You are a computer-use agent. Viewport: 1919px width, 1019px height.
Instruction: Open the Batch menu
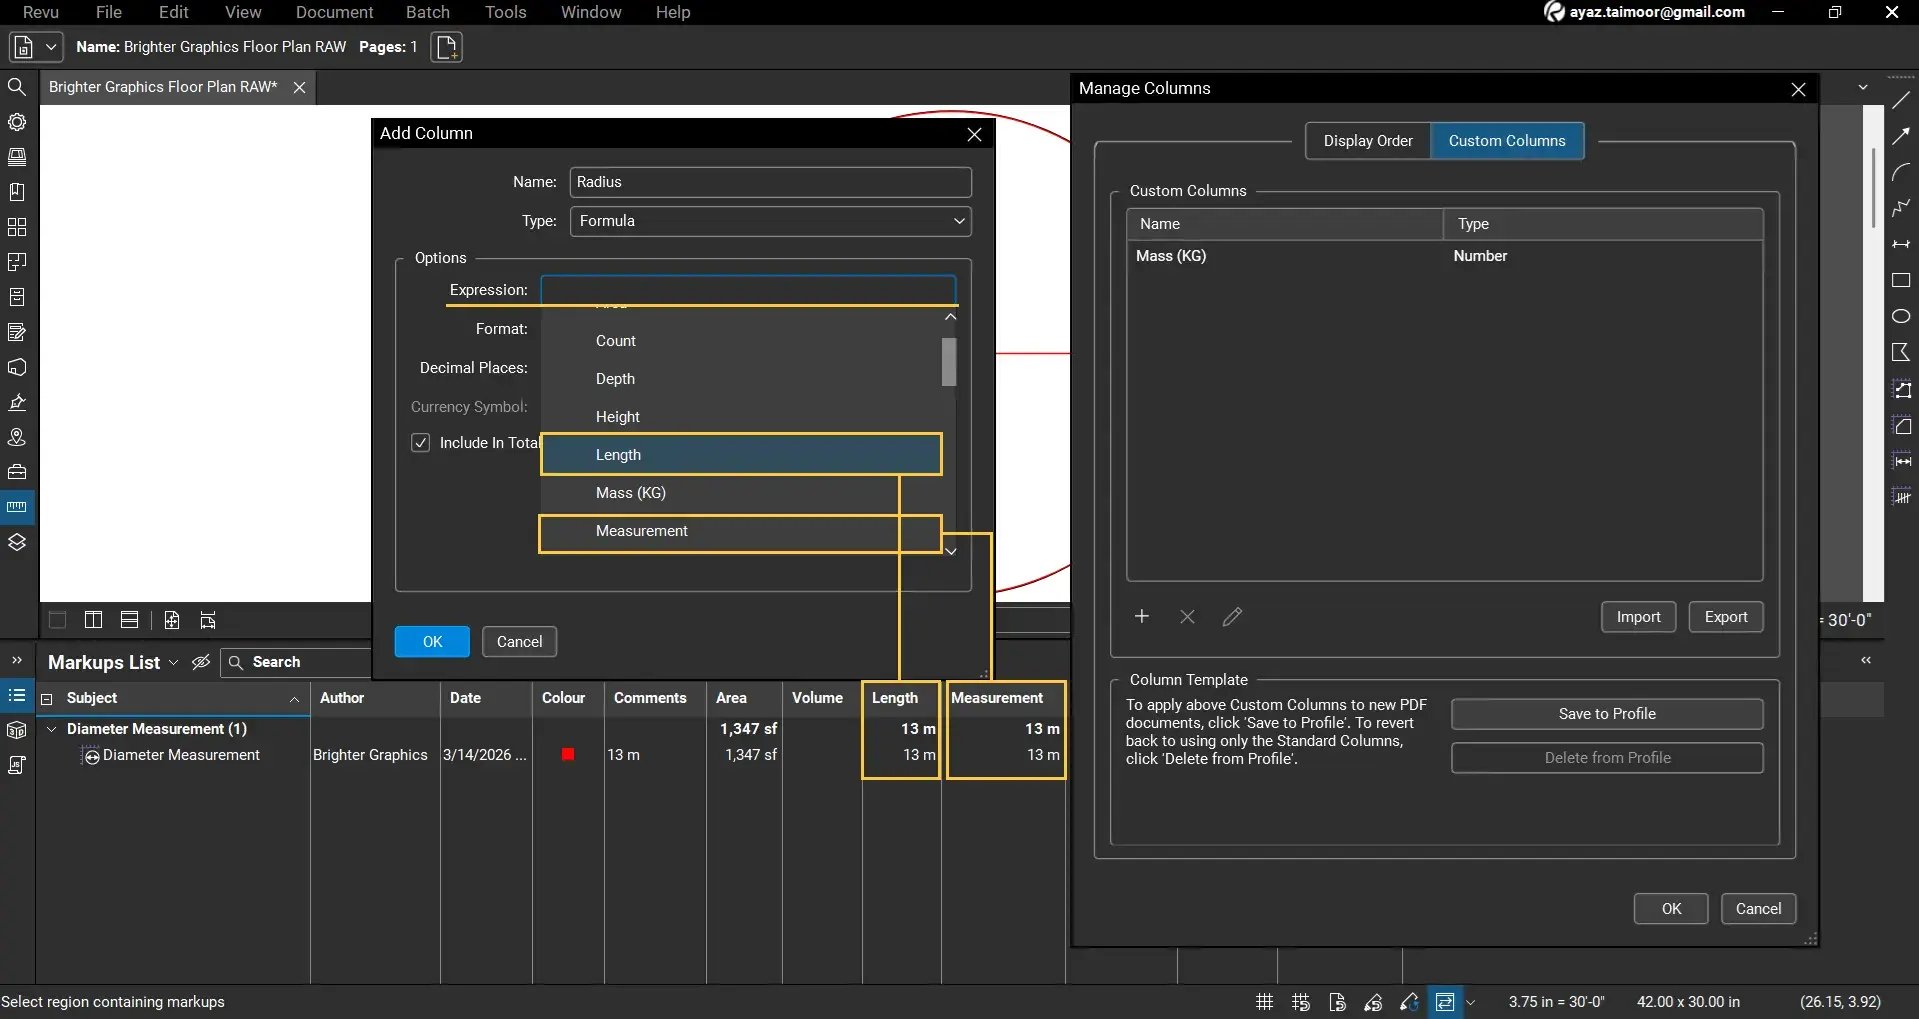427,12
